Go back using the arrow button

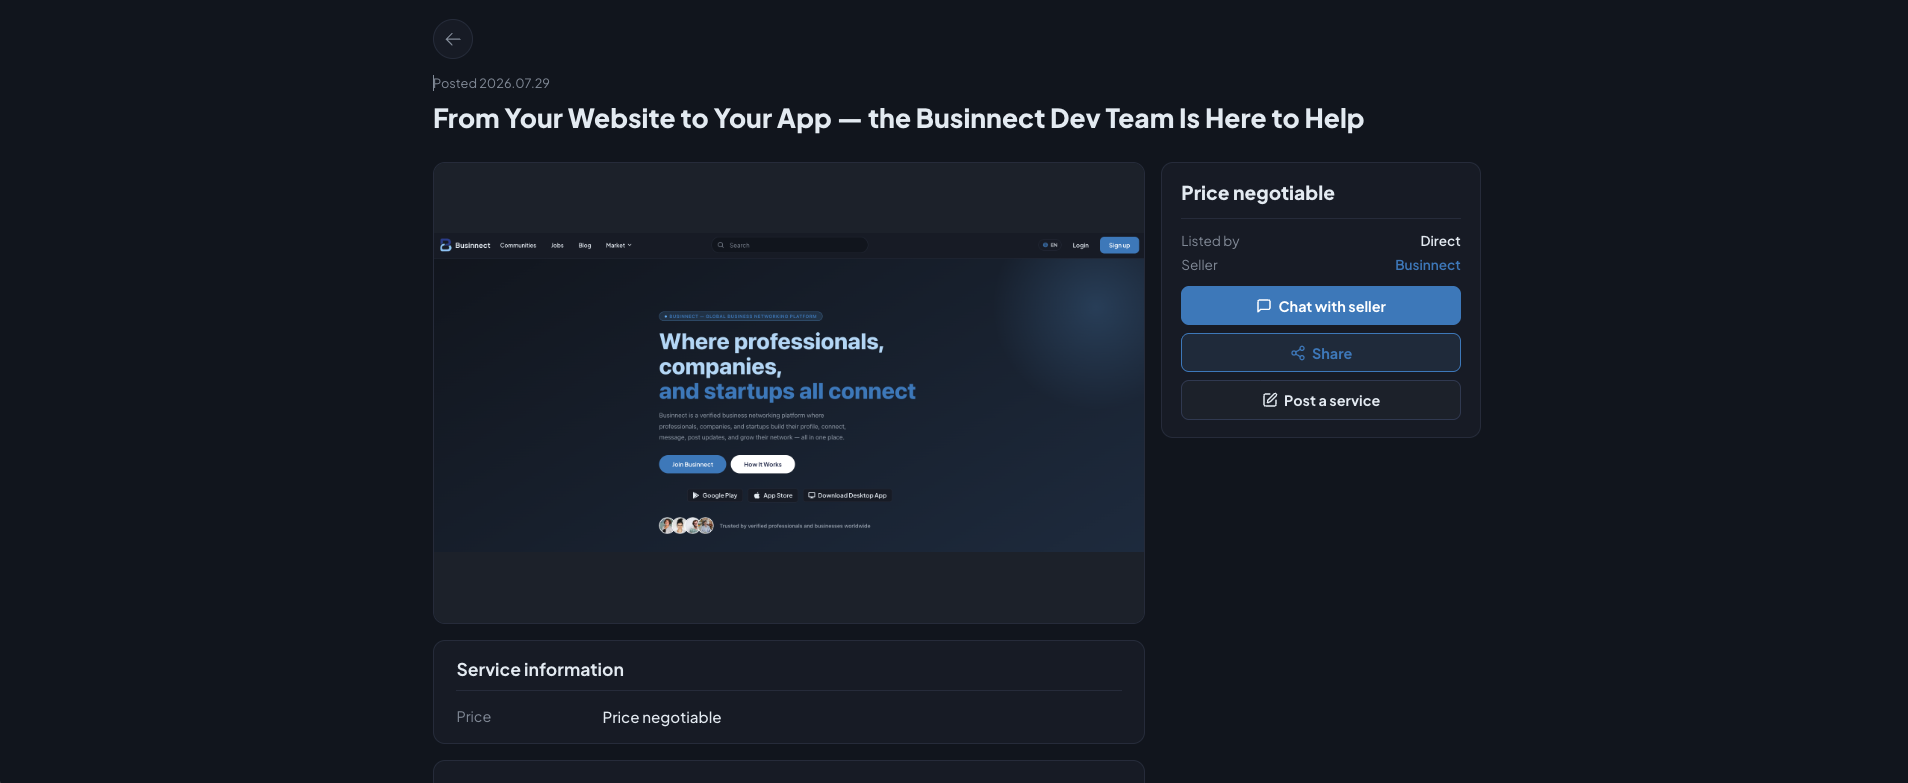click(x=453, y=39)
